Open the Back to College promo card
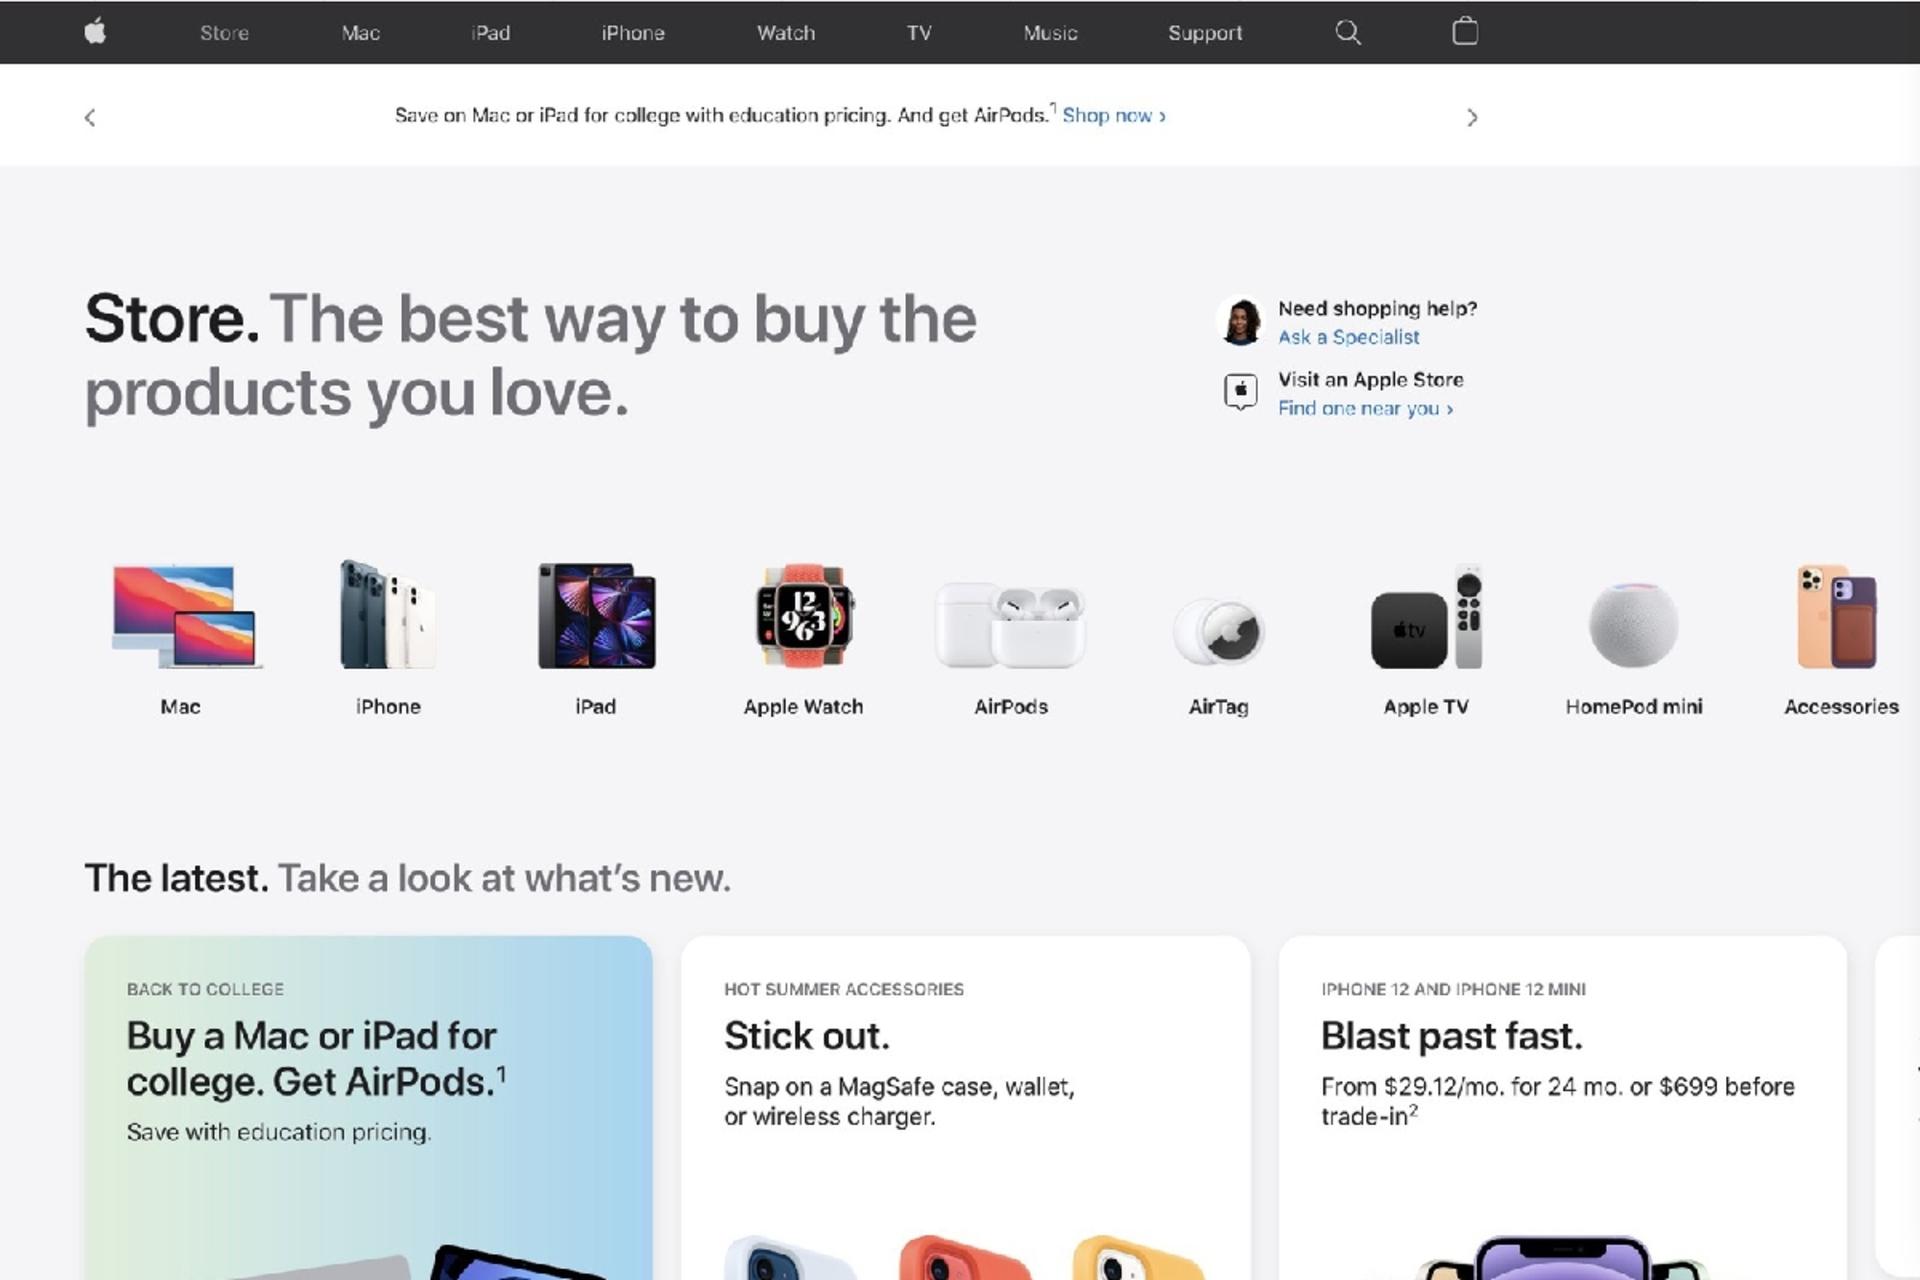Image resolution: width=1920 pixels, height=1280 pixels. click(368, 1108)
